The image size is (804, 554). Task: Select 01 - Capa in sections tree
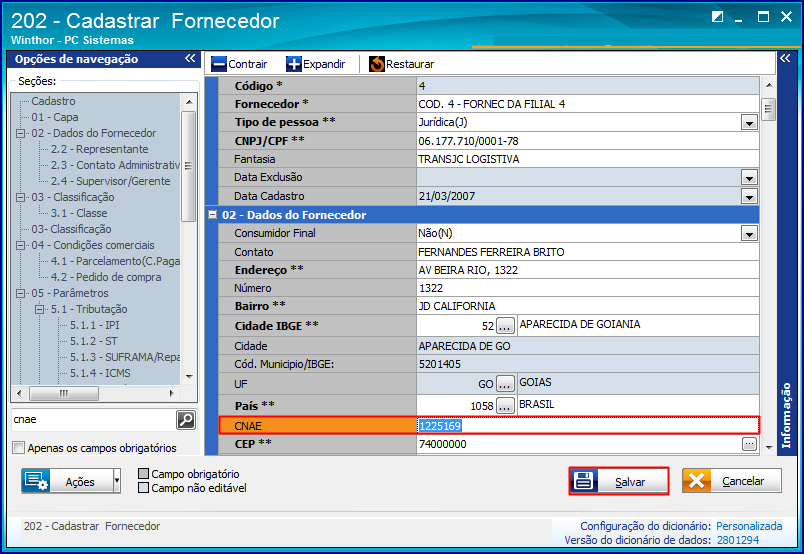pyautogui.click(x=55, y=117)
